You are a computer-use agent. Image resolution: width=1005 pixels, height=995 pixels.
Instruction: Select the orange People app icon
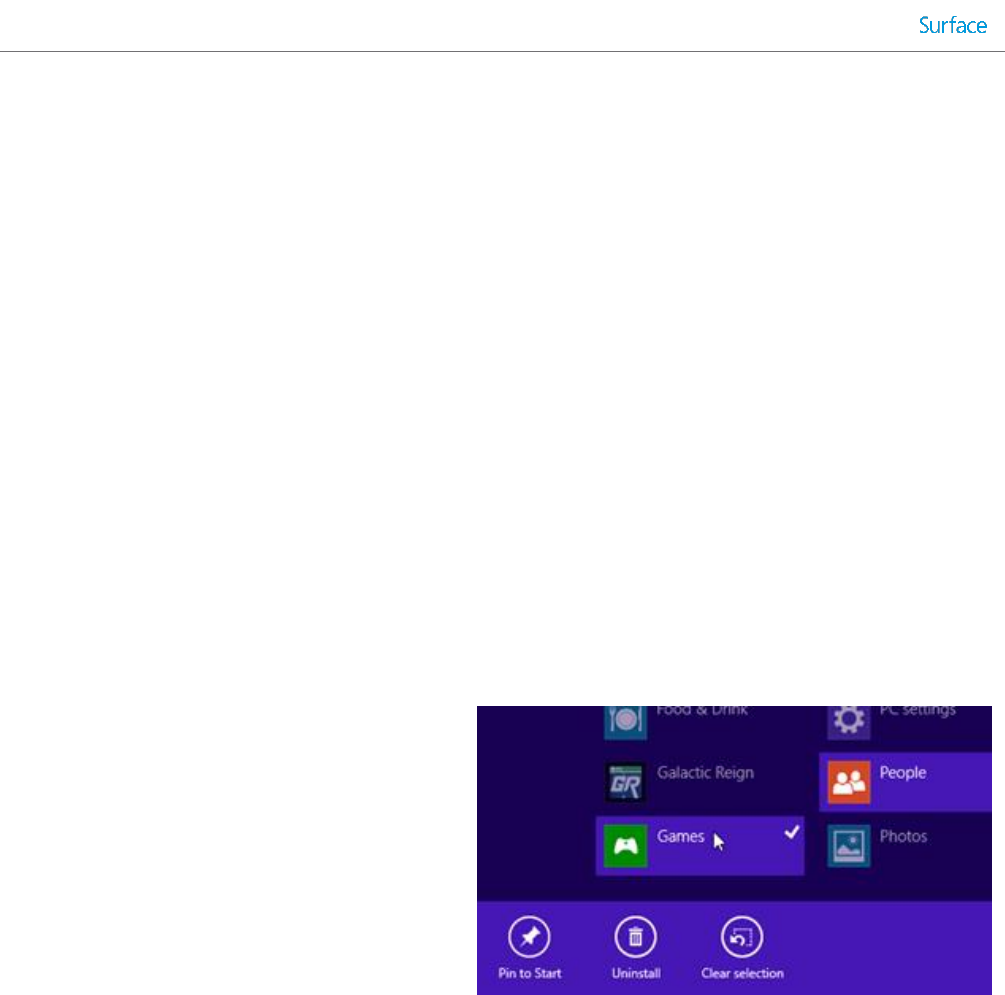[x=848, y=782]
